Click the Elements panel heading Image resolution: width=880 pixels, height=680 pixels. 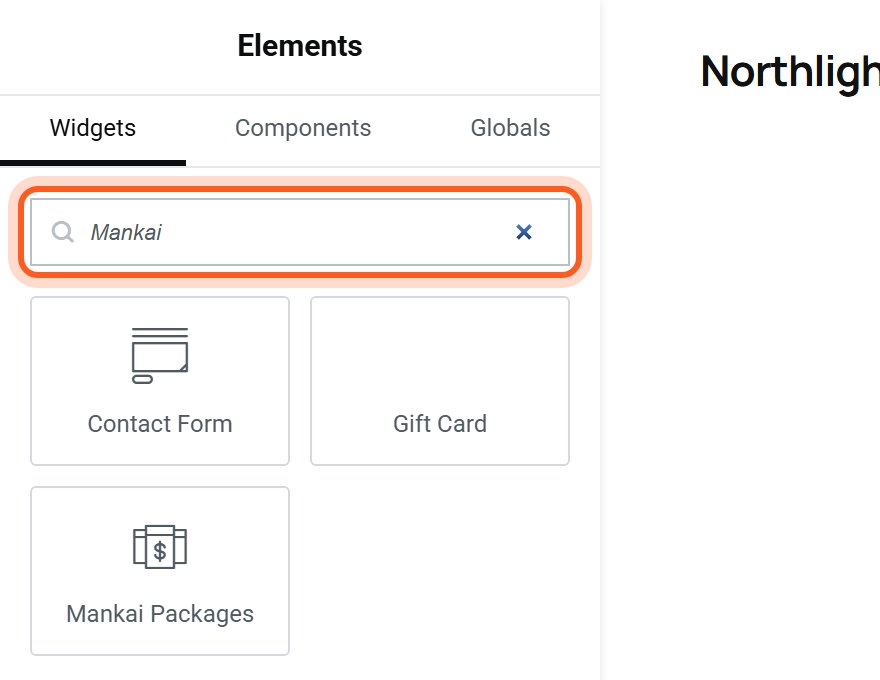click(300, 45)
